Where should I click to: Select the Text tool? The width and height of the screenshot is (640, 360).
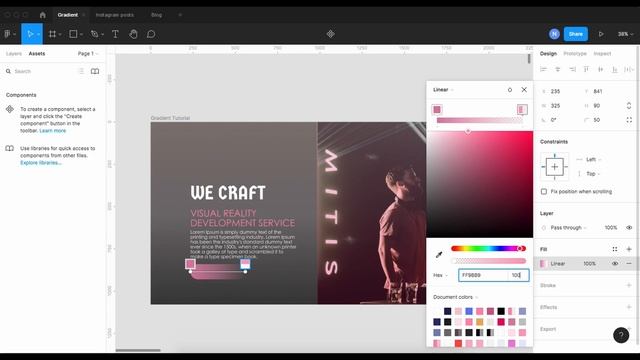click(115, 34)
